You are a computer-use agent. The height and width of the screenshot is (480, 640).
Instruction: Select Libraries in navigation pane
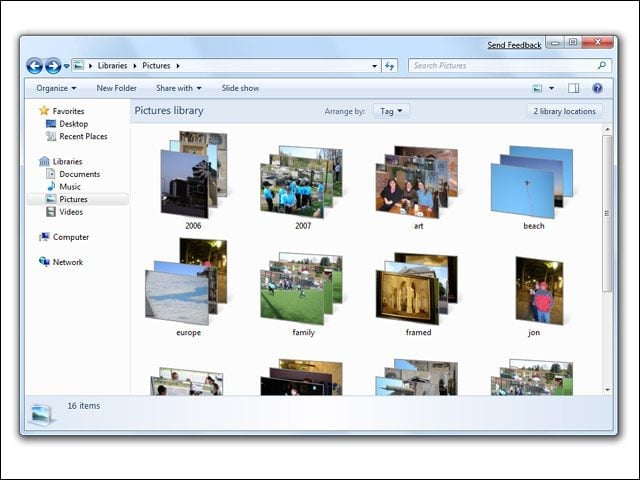point(67,162)
